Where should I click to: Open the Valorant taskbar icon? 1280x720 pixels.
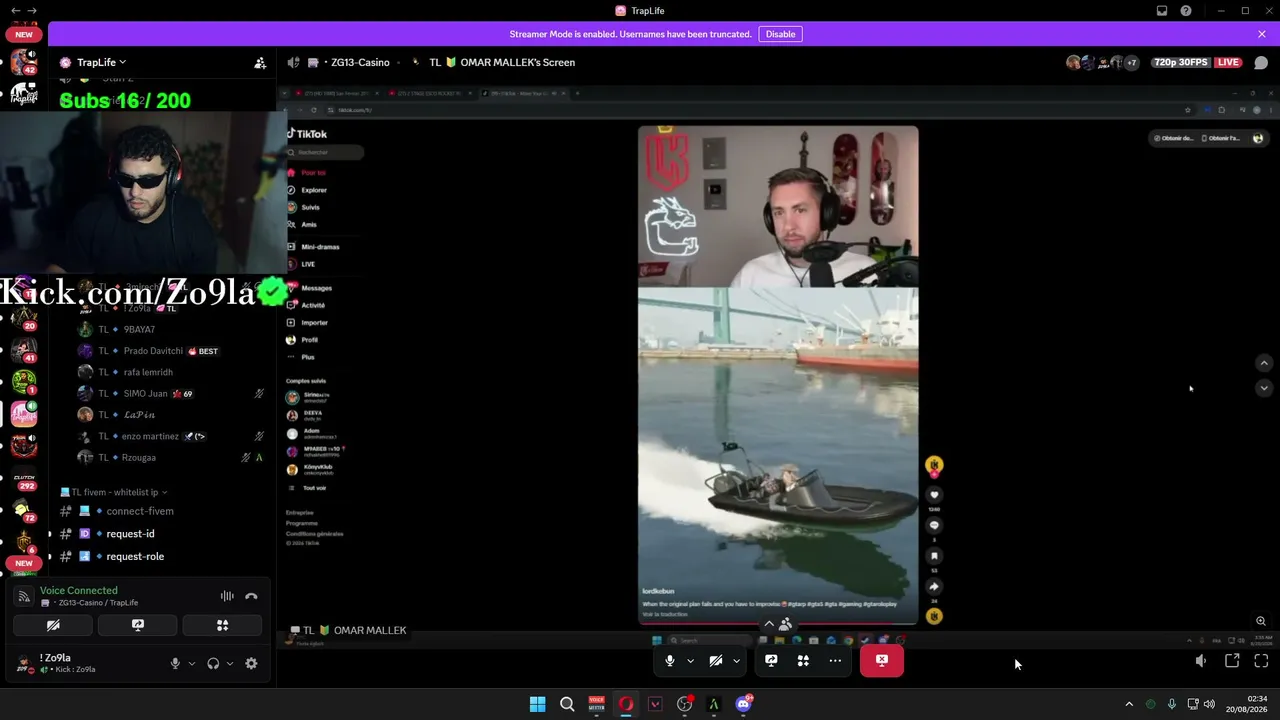655,704
